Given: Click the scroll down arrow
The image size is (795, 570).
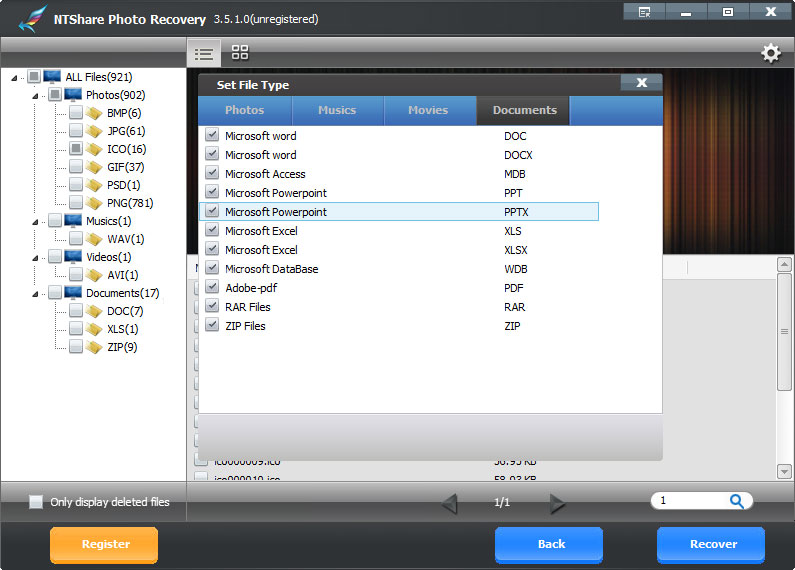Looking at the screenshot, I should (784, 472).
